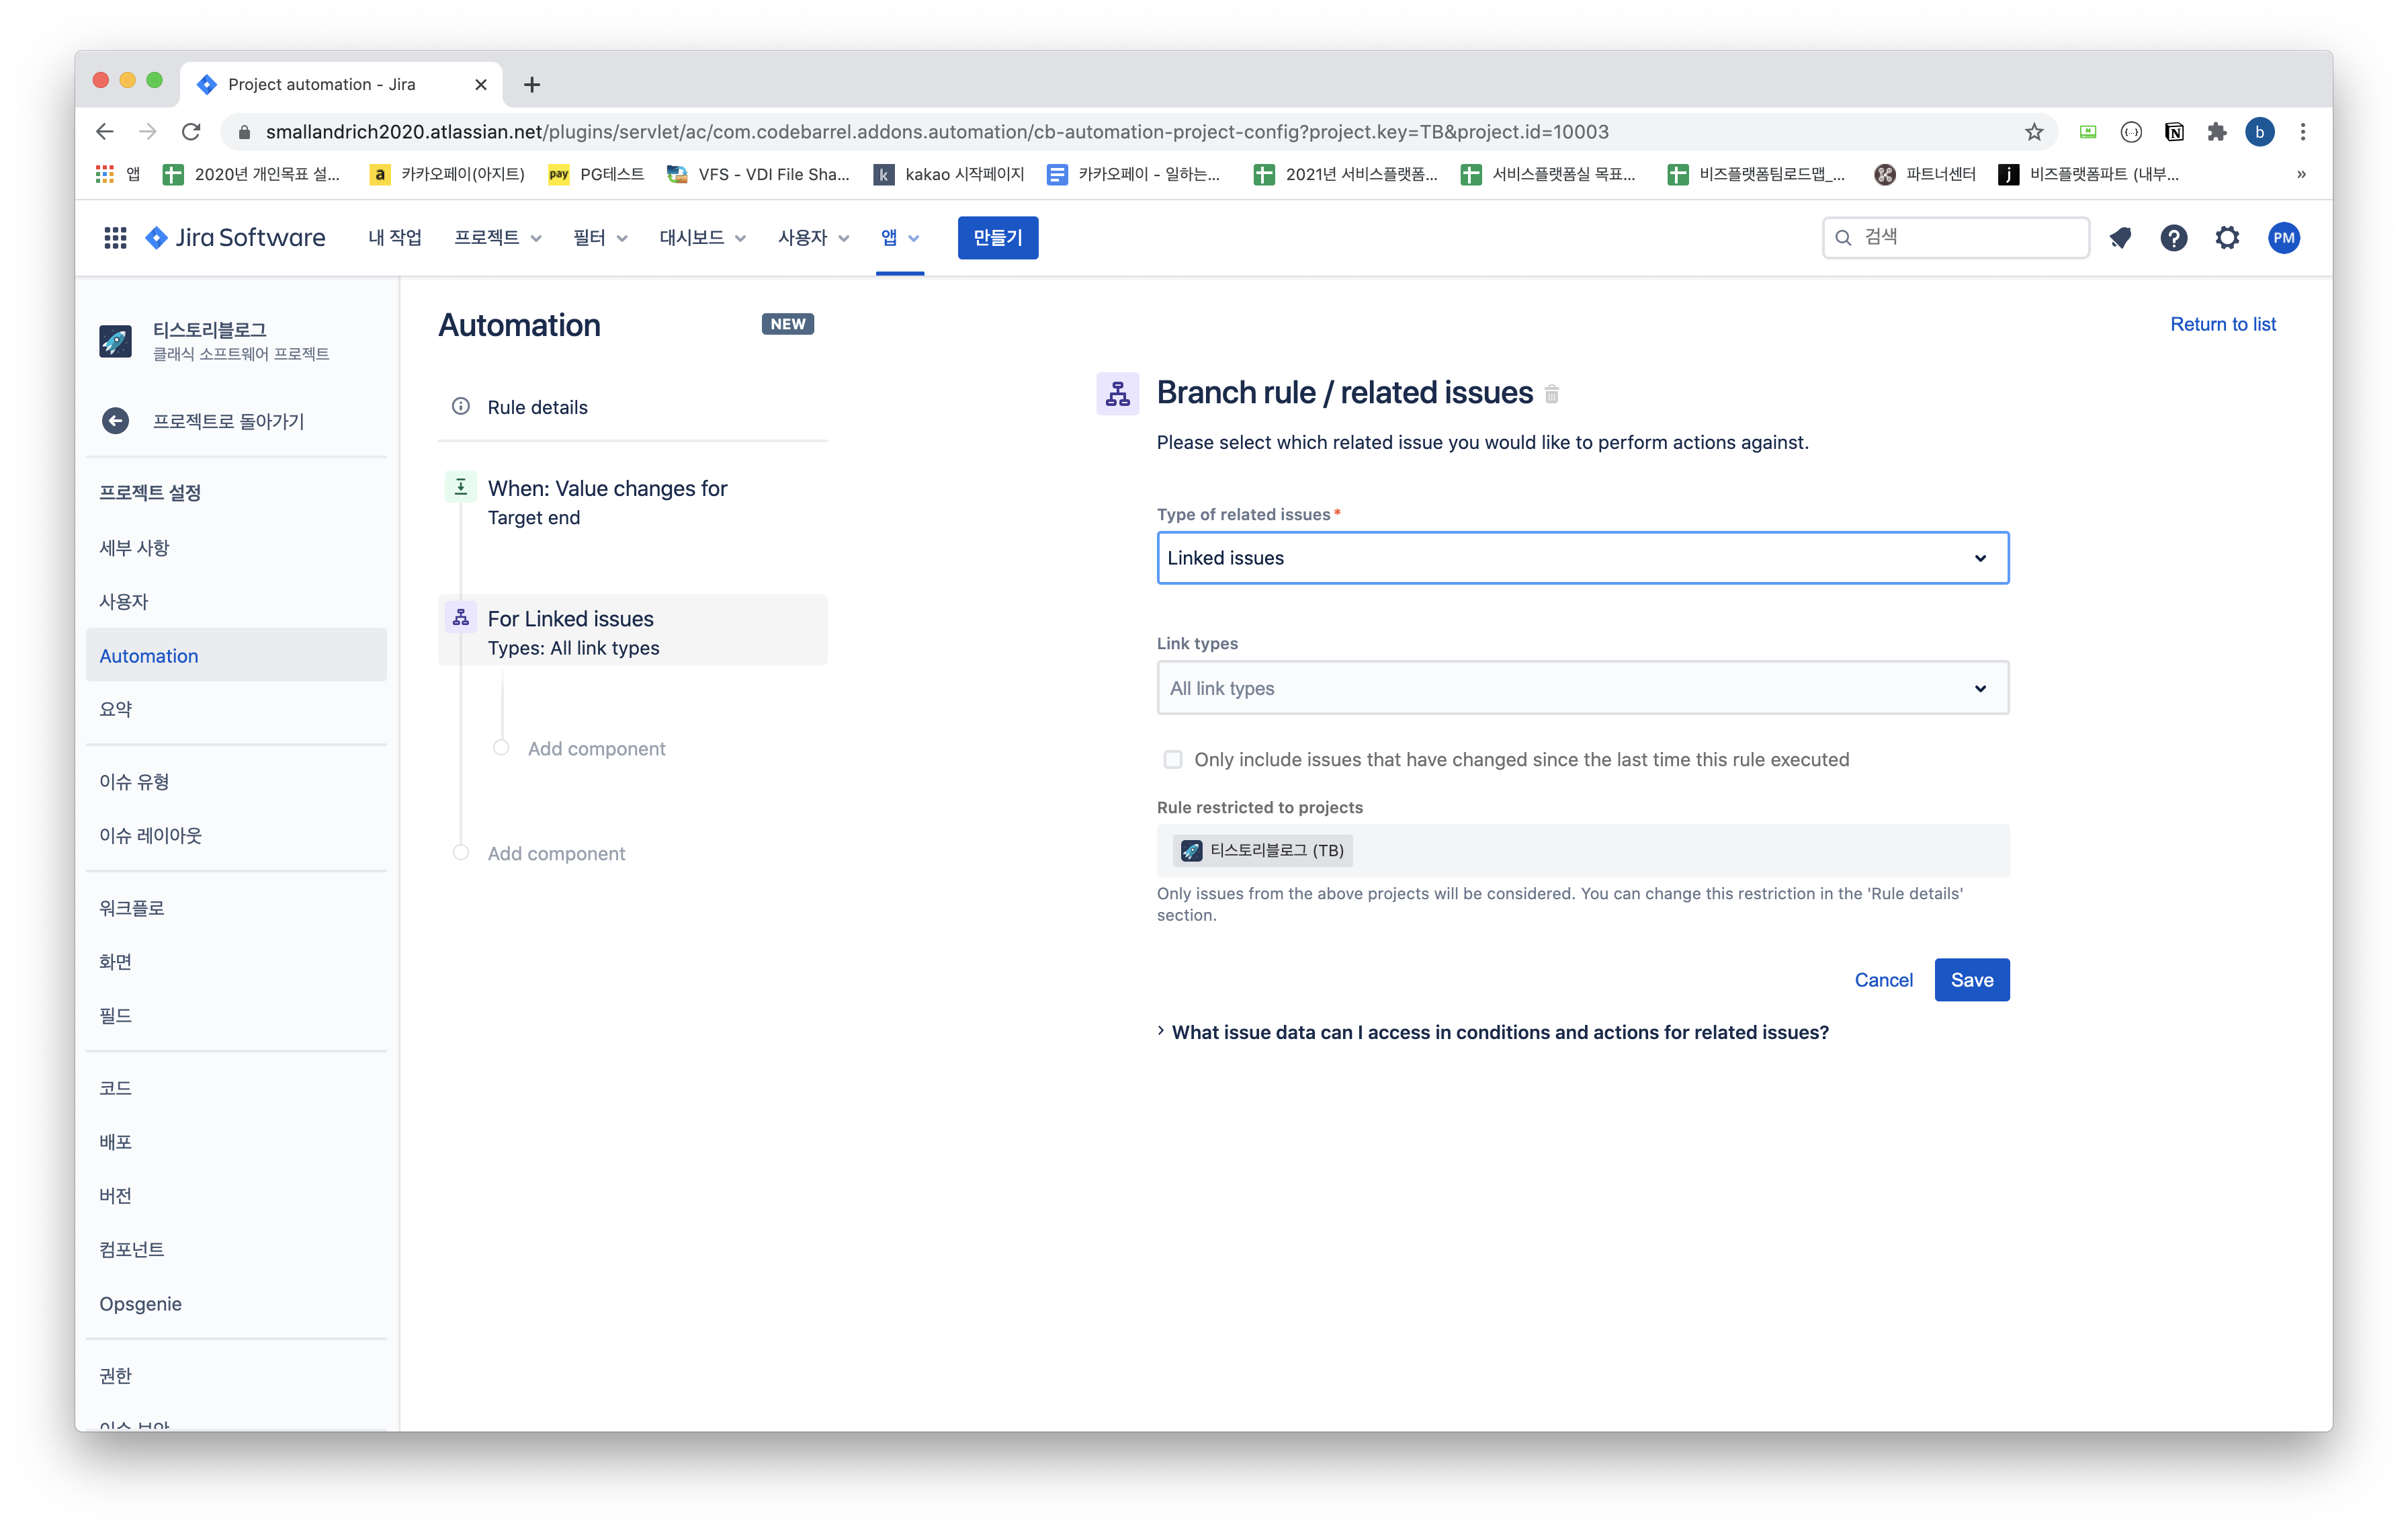Open Chrome extensions puzzle icon
Viewport: 2408px width, 1531px height.
[2216, 132]
